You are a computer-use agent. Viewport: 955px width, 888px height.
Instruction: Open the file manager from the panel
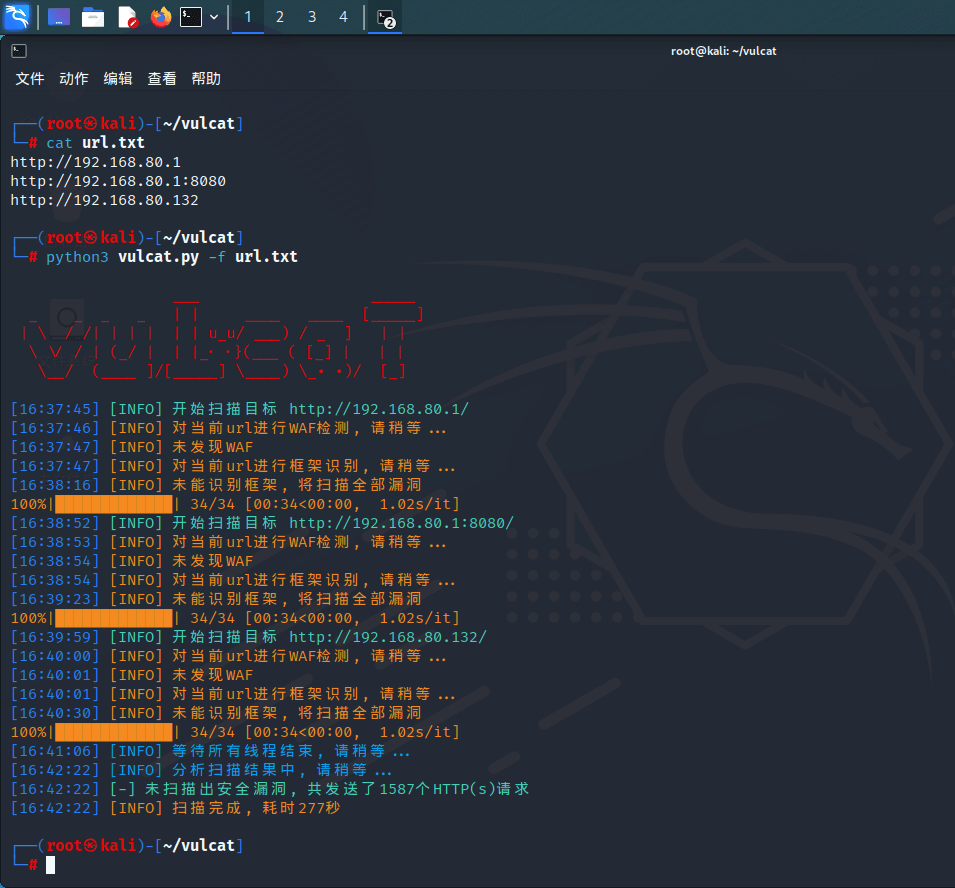click(93, 17)
